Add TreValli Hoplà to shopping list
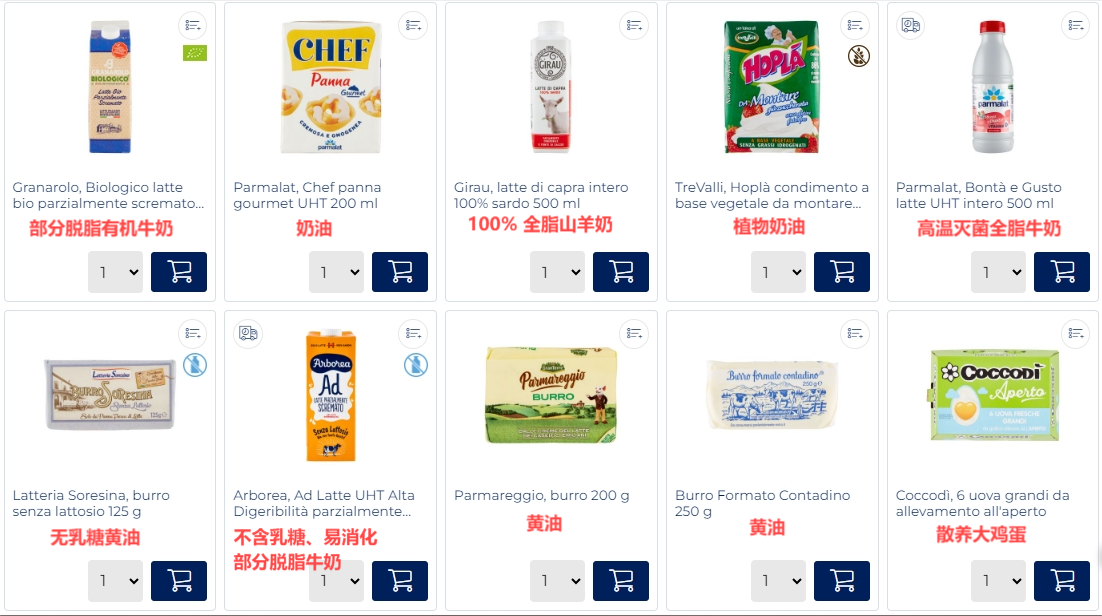 pyautogui.click(x=855, y=25)
